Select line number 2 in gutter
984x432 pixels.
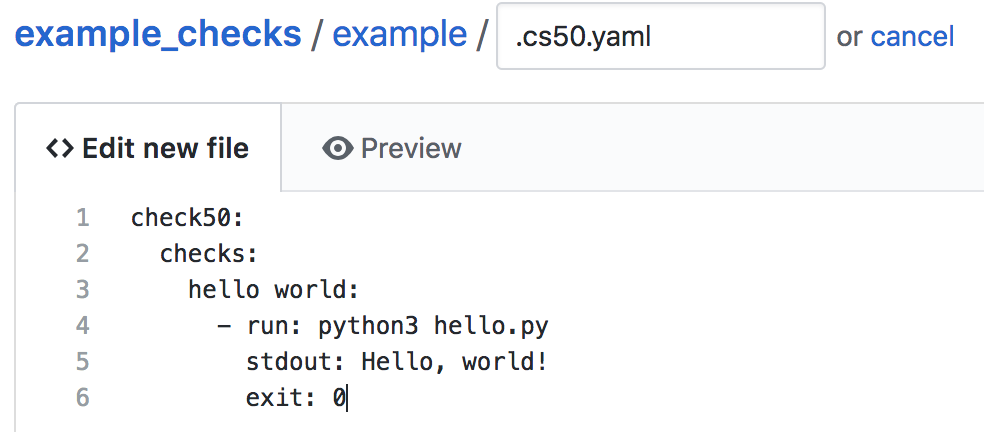pos(82,254)
